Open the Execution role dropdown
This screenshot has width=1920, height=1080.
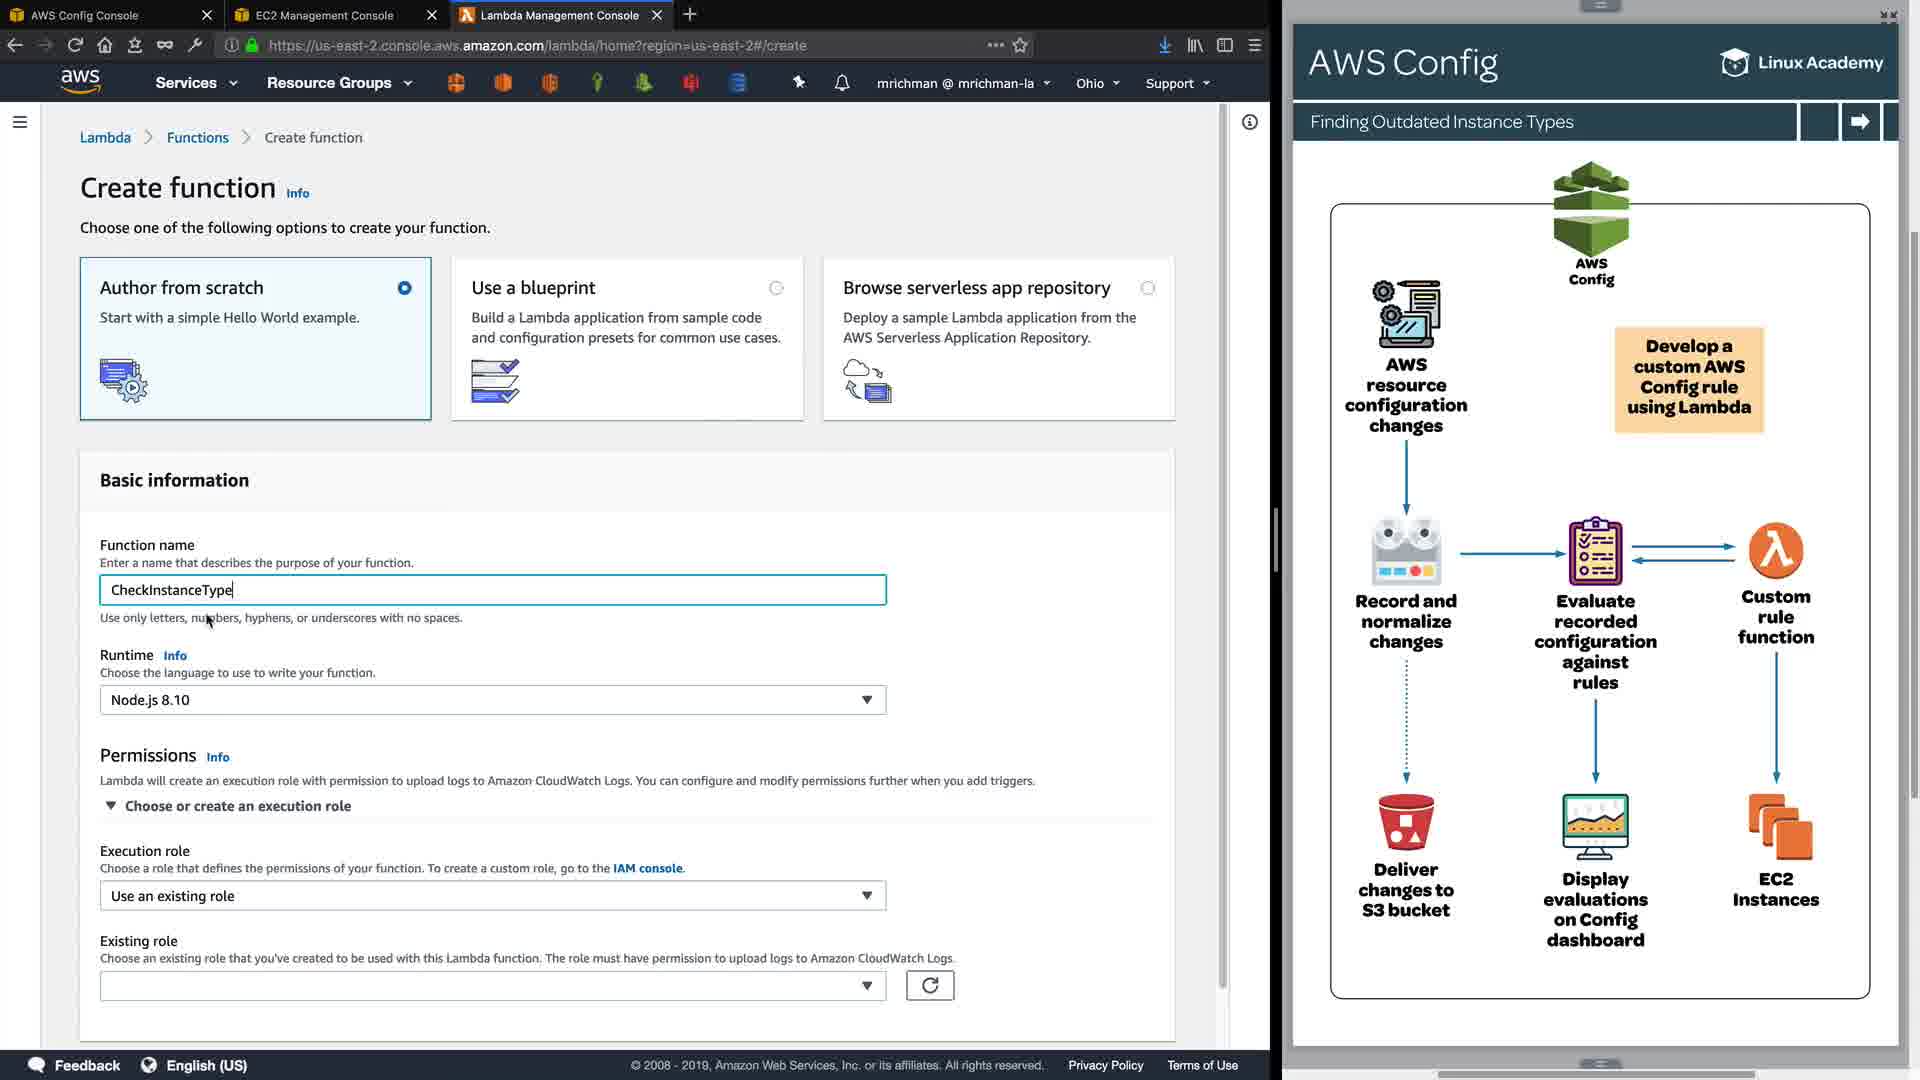point(492,896)
